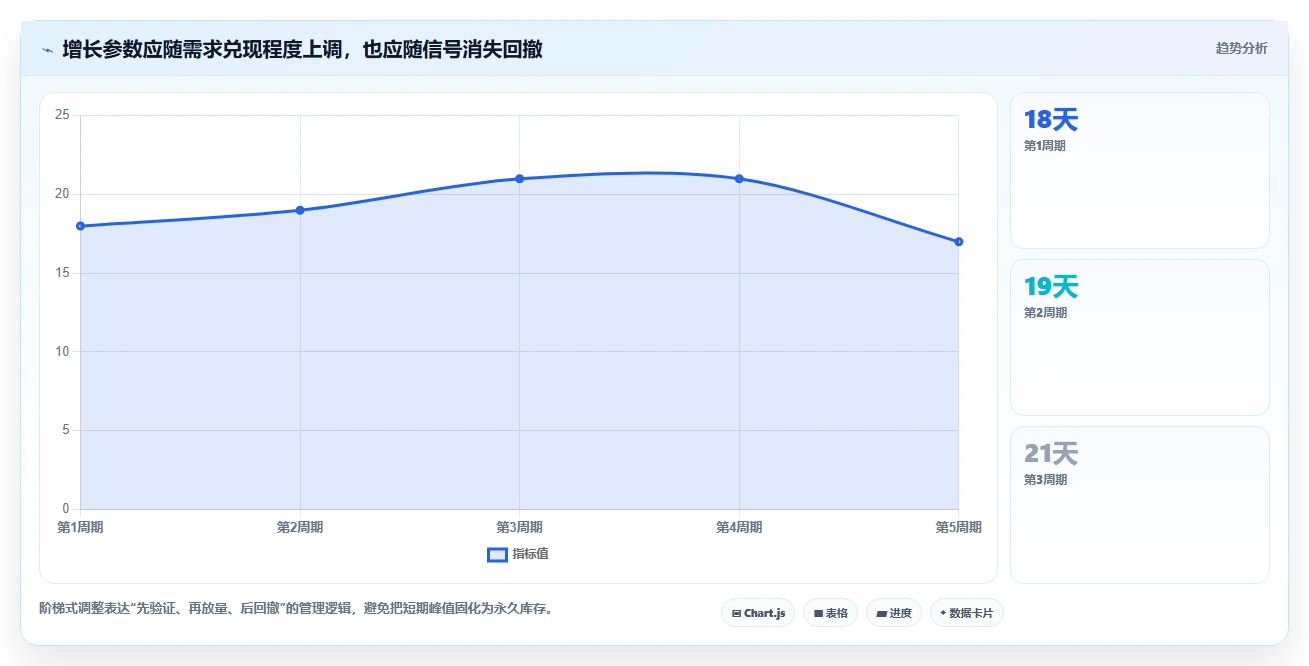Select the 进度 tag
The height and width of the screenshot is (666, 1309).
pyautogui.click(x=894, y=613)
